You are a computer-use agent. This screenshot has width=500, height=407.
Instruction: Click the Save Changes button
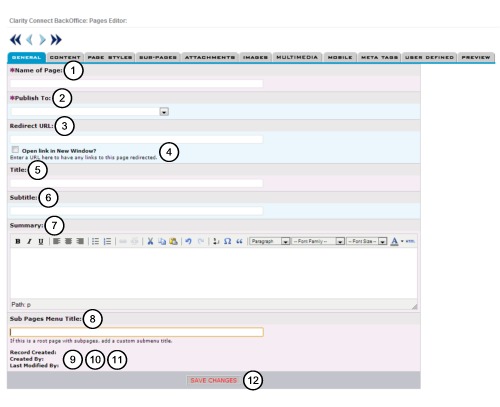[213, 380]
